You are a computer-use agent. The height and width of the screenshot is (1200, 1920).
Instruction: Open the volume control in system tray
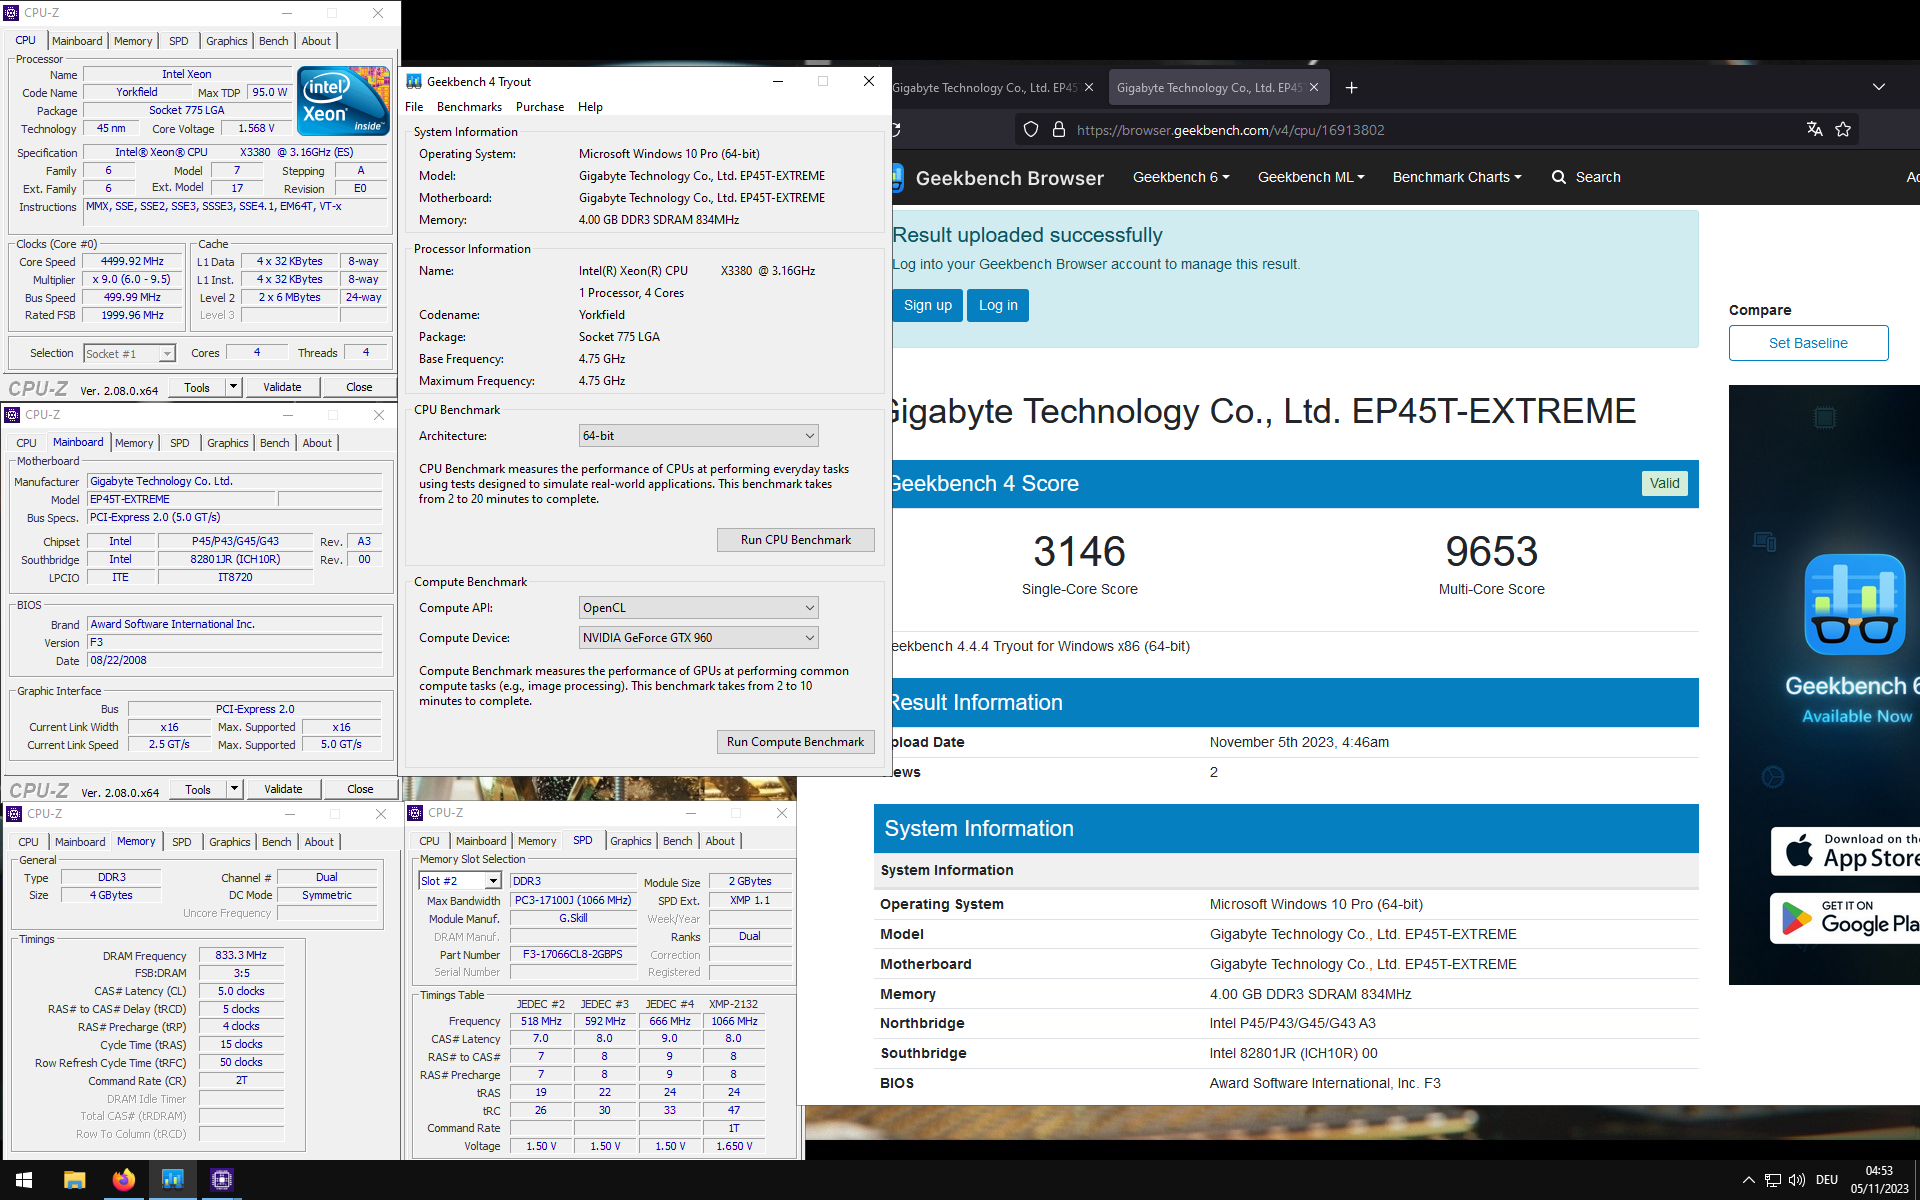pos(1796,1180)
